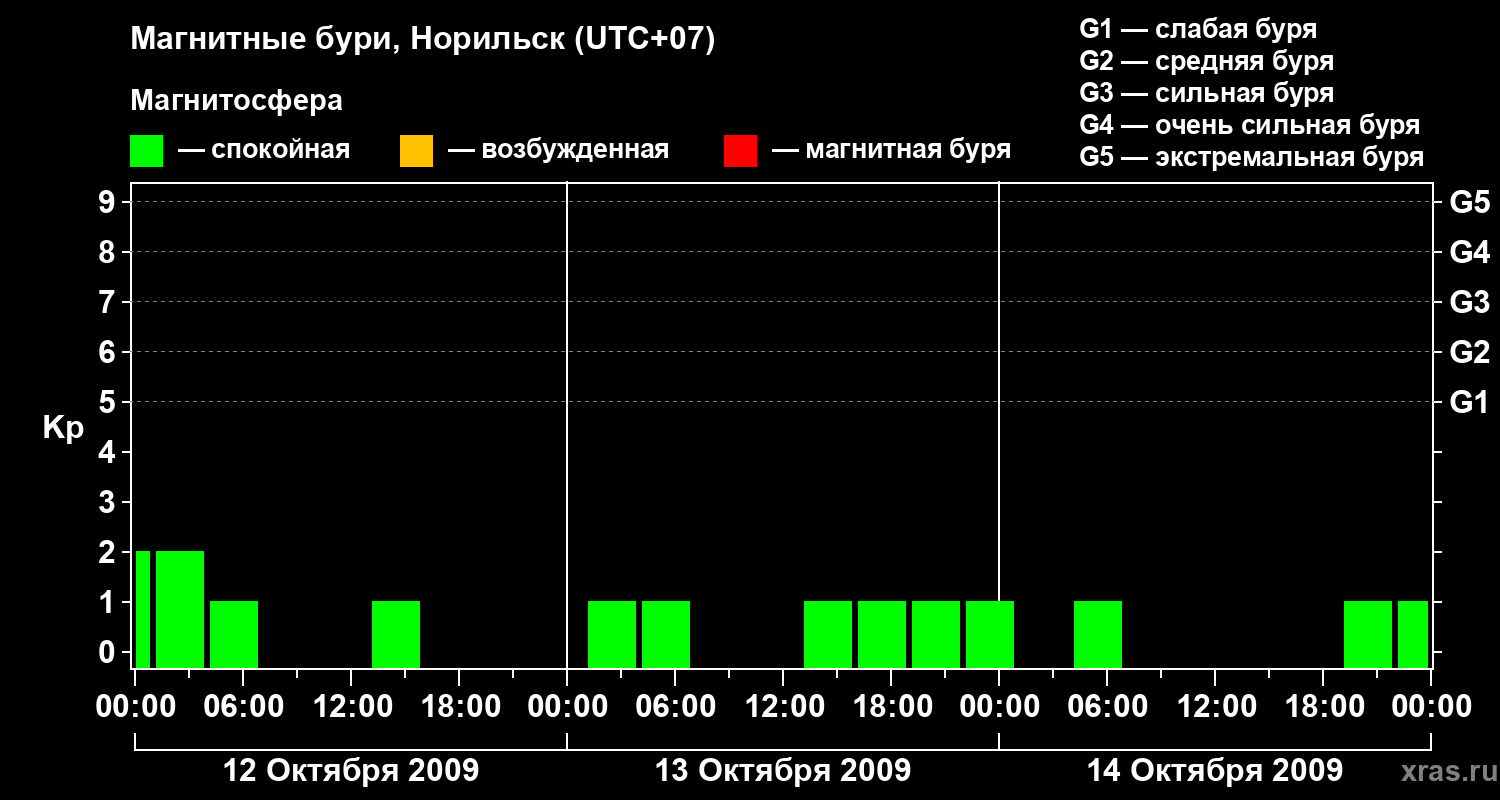This screenshot has width=1500, height=800.
Task: Click the Kp 1 bar ending at 18:00 on 13 October
Action: coord(882,634)
